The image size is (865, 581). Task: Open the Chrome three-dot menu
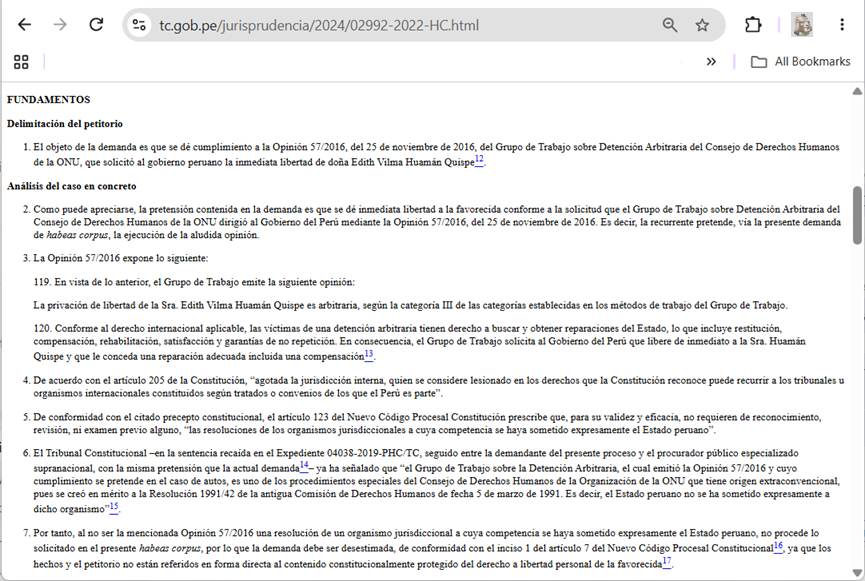pyautogui.click(x=842, y=25)
